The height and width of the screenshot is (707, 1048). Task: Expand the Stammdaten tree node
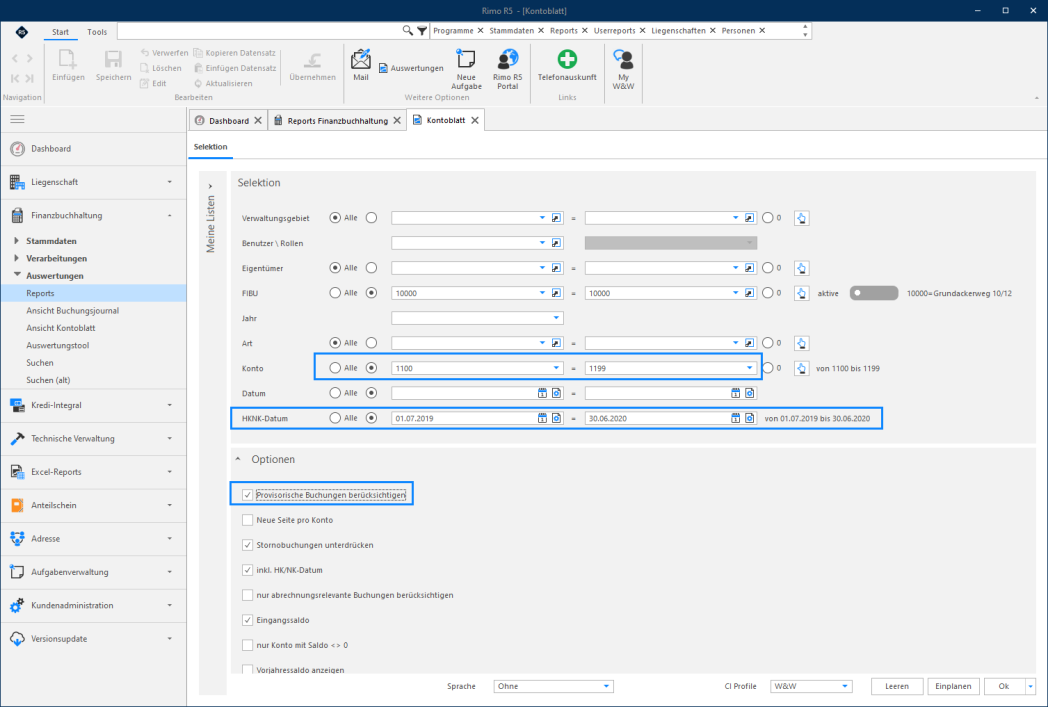click(x=17, y=241)
